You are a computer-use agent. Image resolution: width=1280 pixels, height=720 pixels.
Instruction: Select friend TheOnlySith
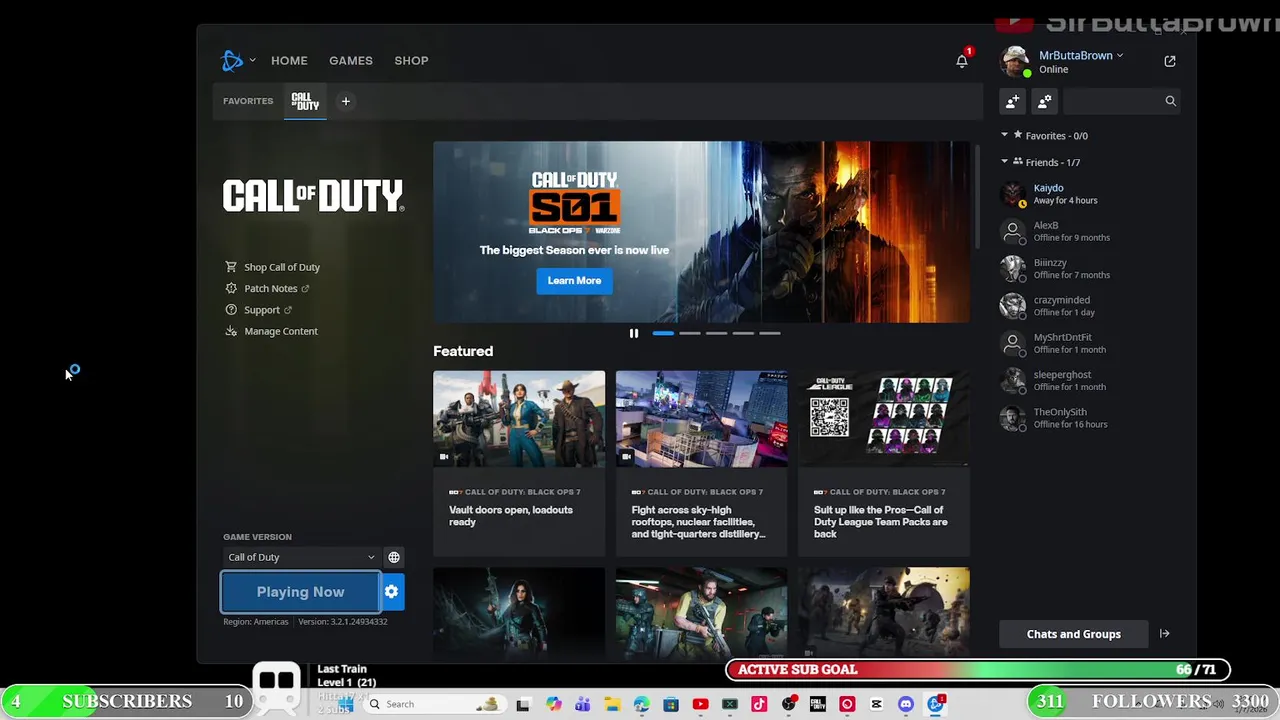[x=1090, y=418]
